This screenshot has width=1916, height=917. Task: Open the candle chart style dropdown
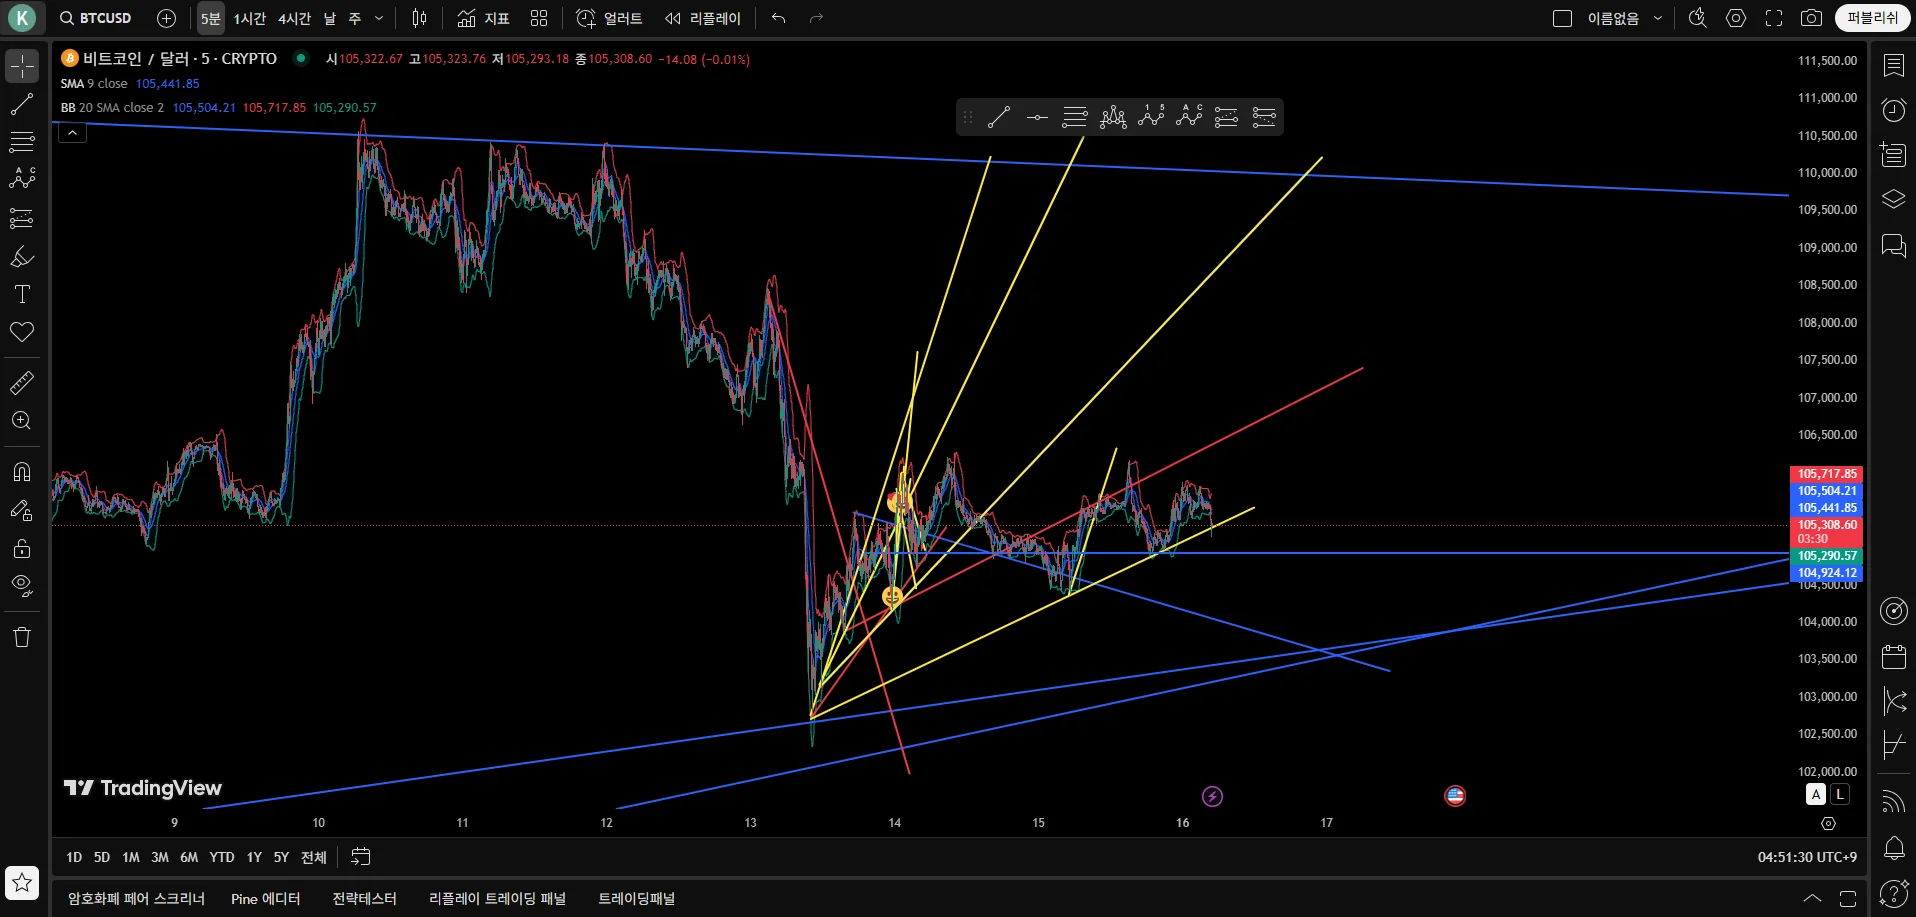click(x=420, y=18)
